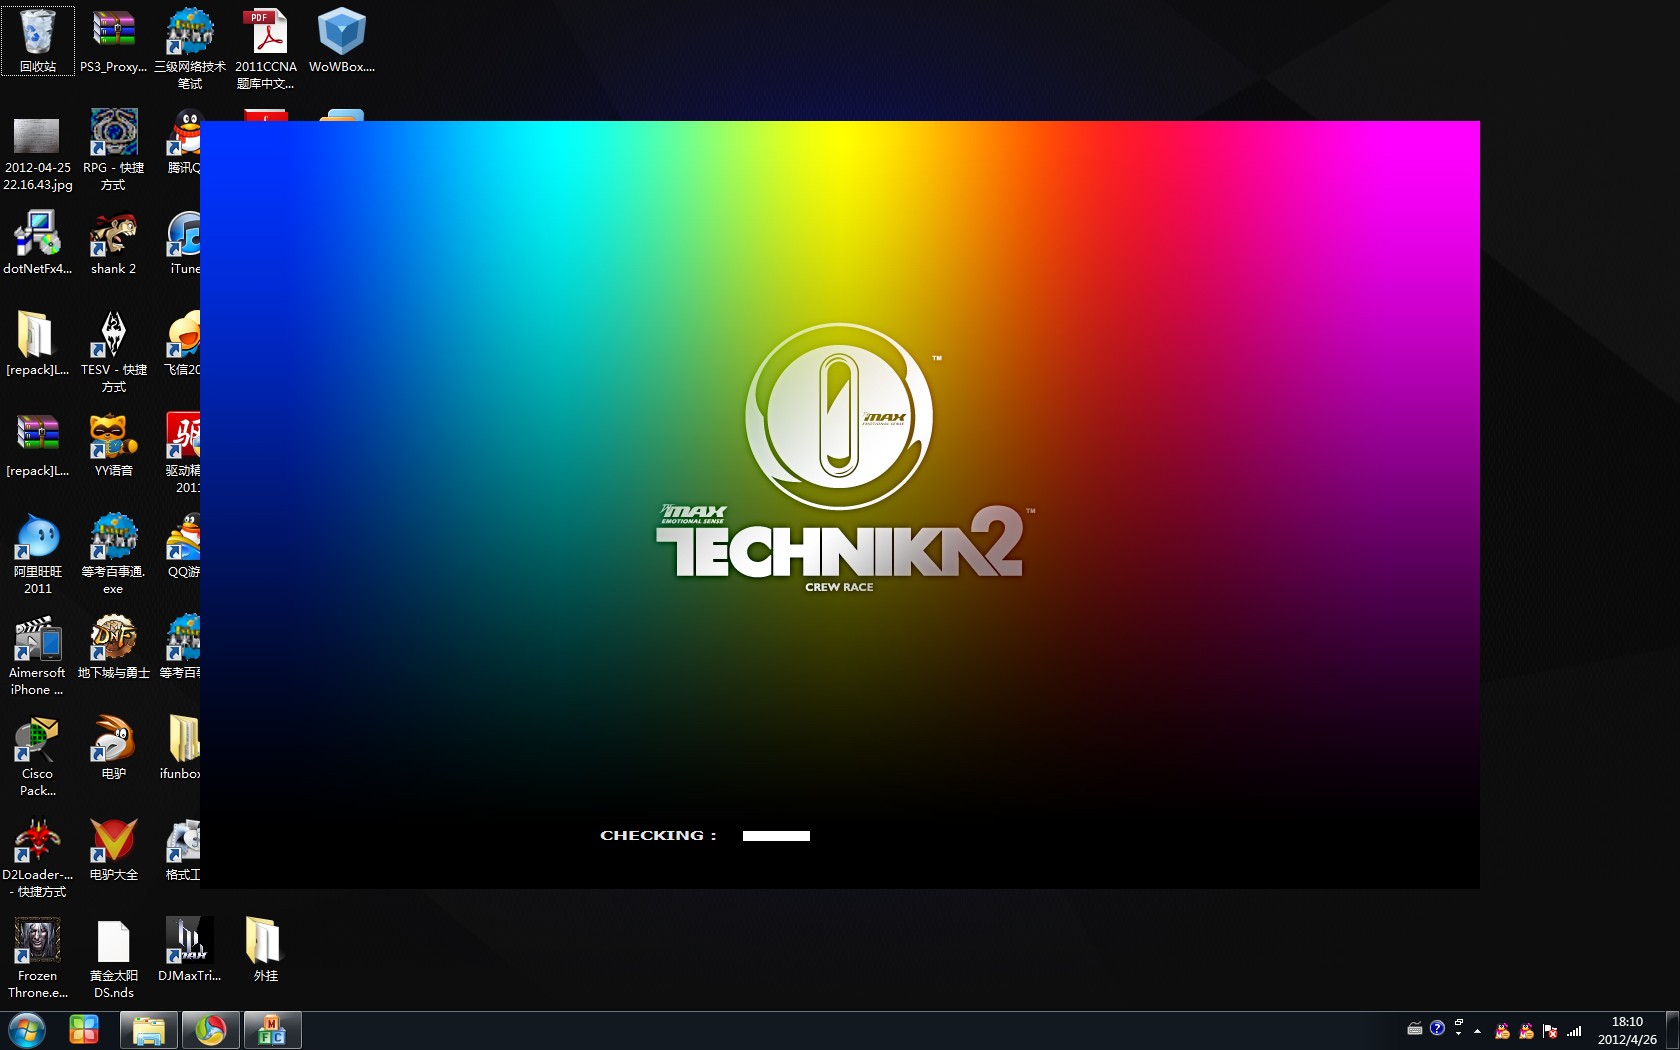Click the 格式工厂 desktop shortcut
The width and height of the screenshot is (1680, 1050).
(x=184, y=849)
